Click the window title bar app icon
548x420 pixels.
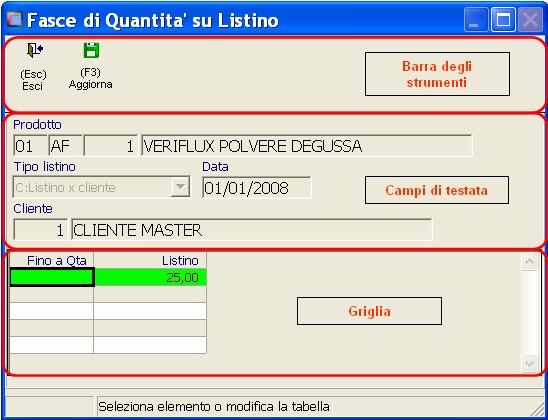pos(15,20)
